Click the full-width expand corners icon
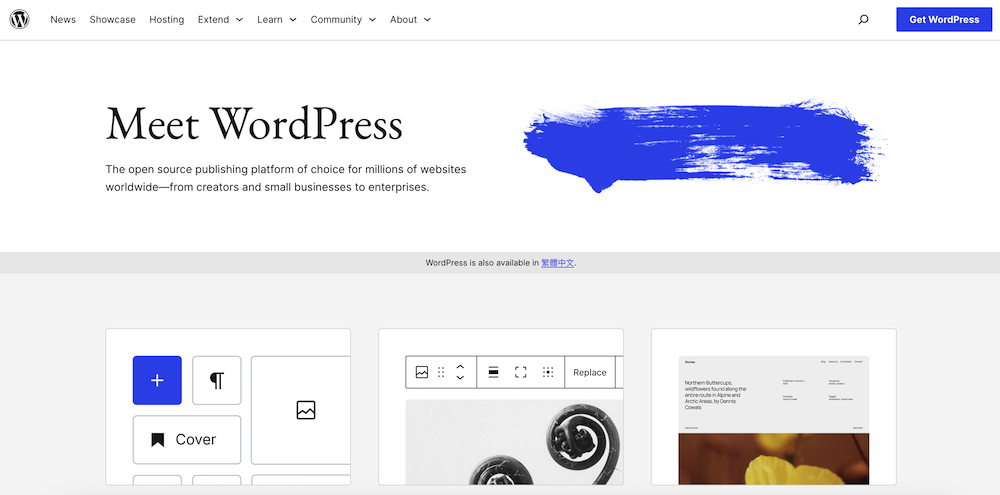 click(520, 372)
